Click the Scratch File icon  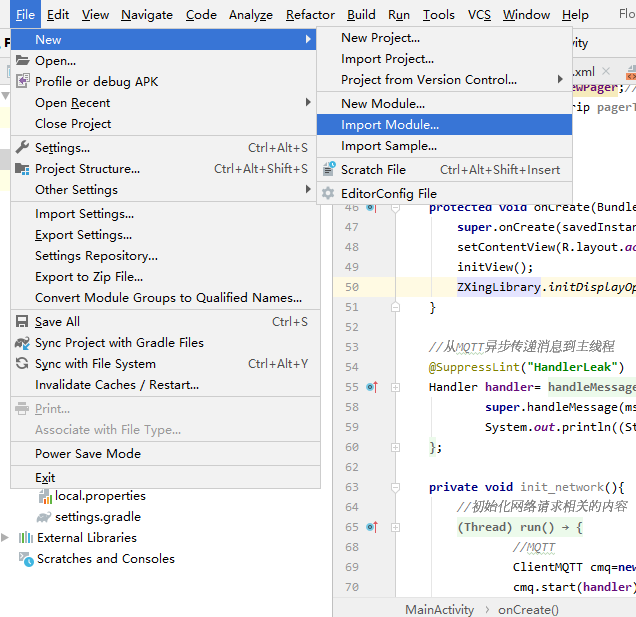click(x=328, y=170)
